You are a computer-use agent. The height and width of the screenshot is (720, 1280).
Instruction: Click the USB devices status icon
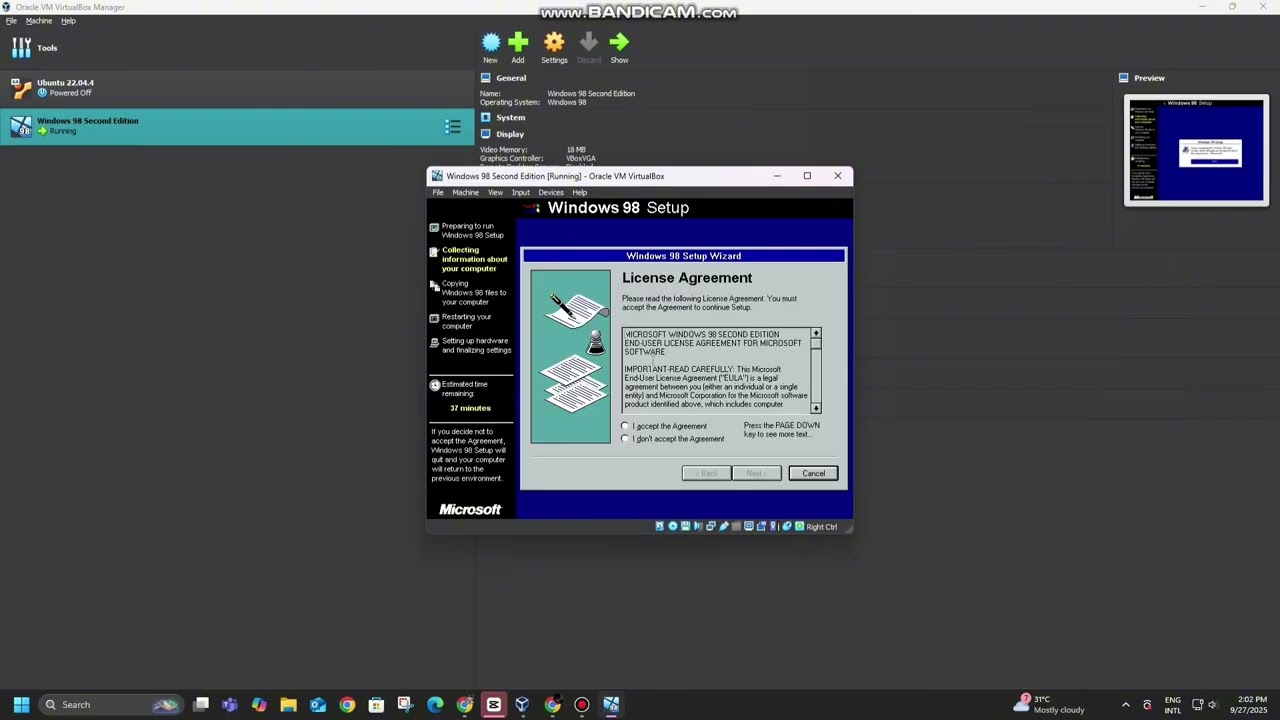(x=724, y=526)
